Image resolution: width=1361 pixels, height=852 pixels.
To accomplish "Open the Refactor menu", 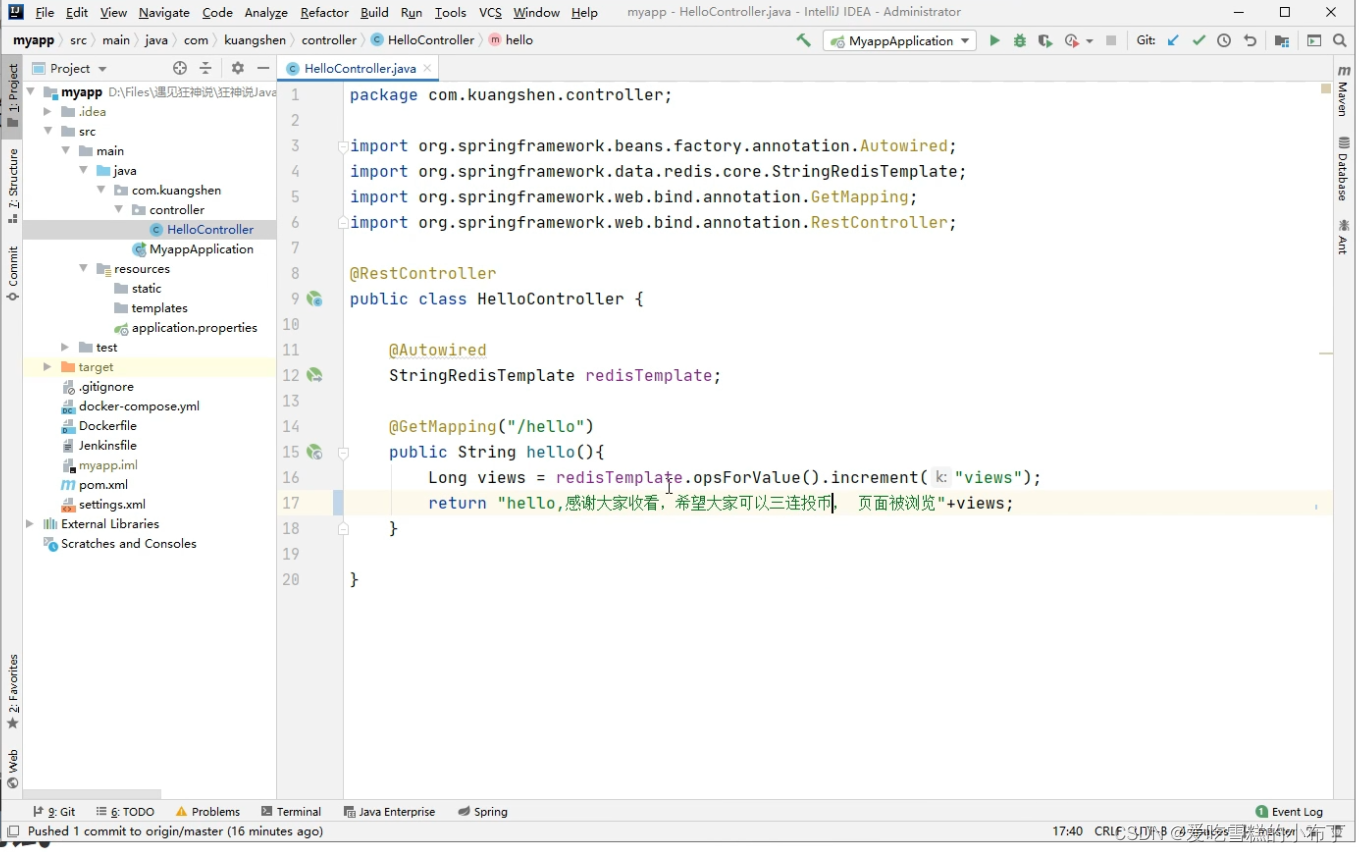I will [325, 12].
